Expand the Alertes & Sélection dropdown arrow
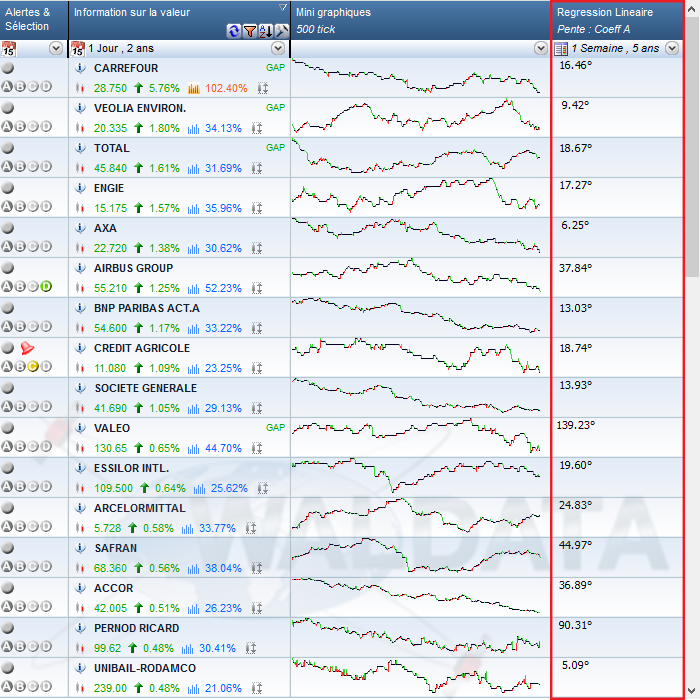 coord(56,48)
